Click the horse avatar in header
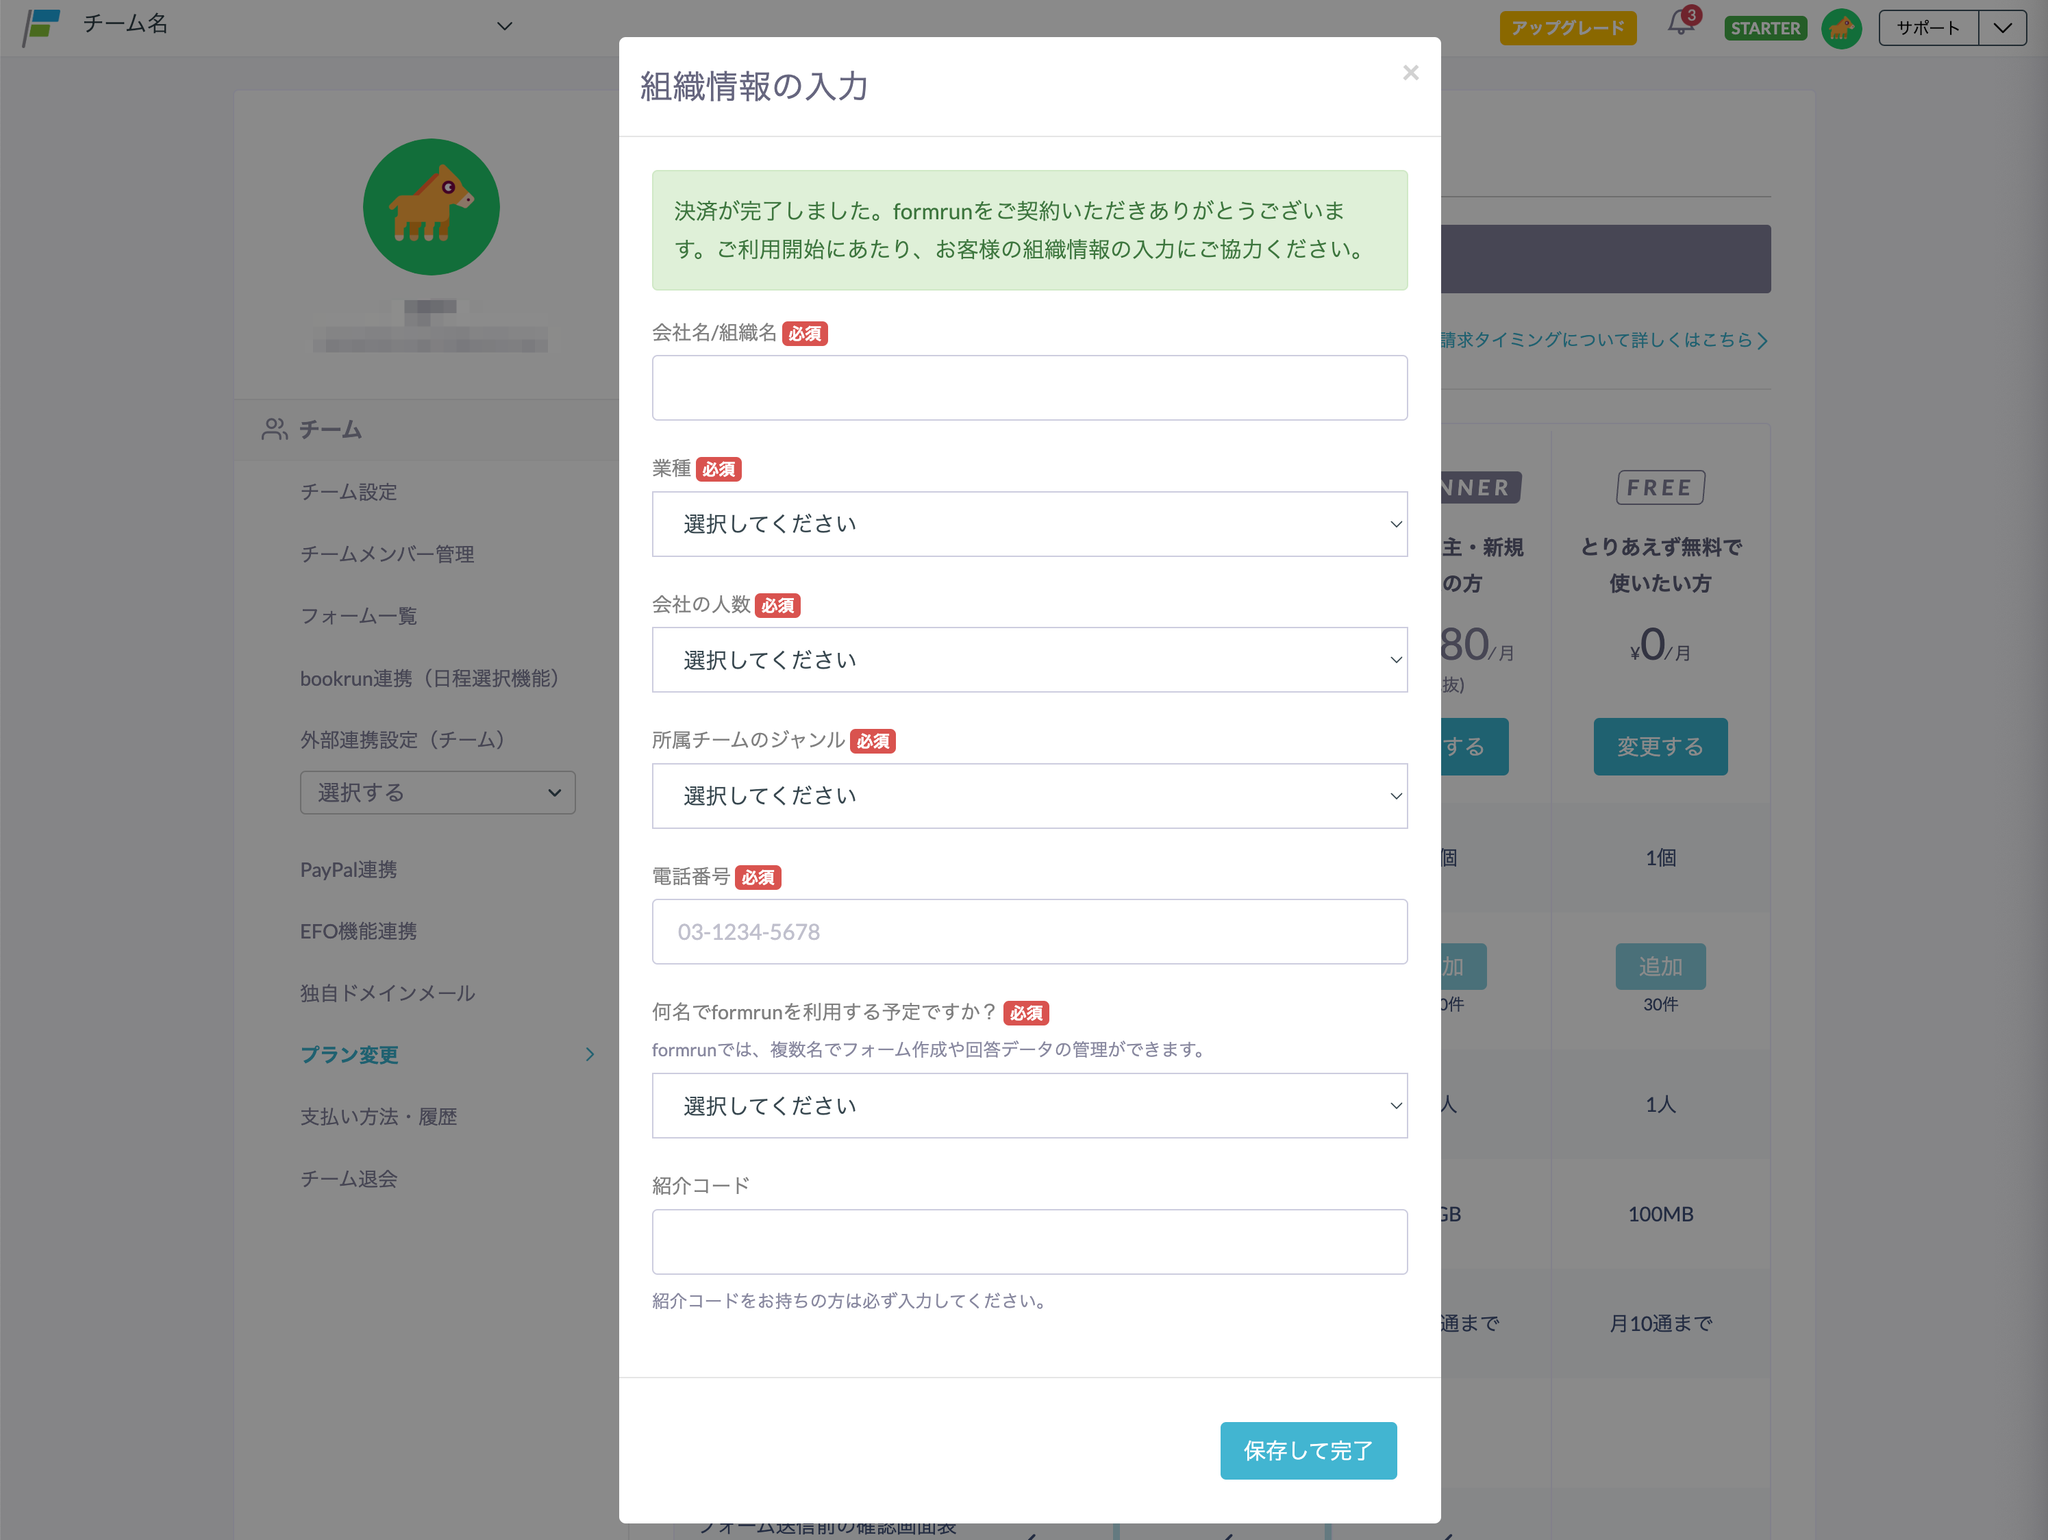Image resolution: width=2048 pixels, height=1540 pixels. [x=1841, y=28]
